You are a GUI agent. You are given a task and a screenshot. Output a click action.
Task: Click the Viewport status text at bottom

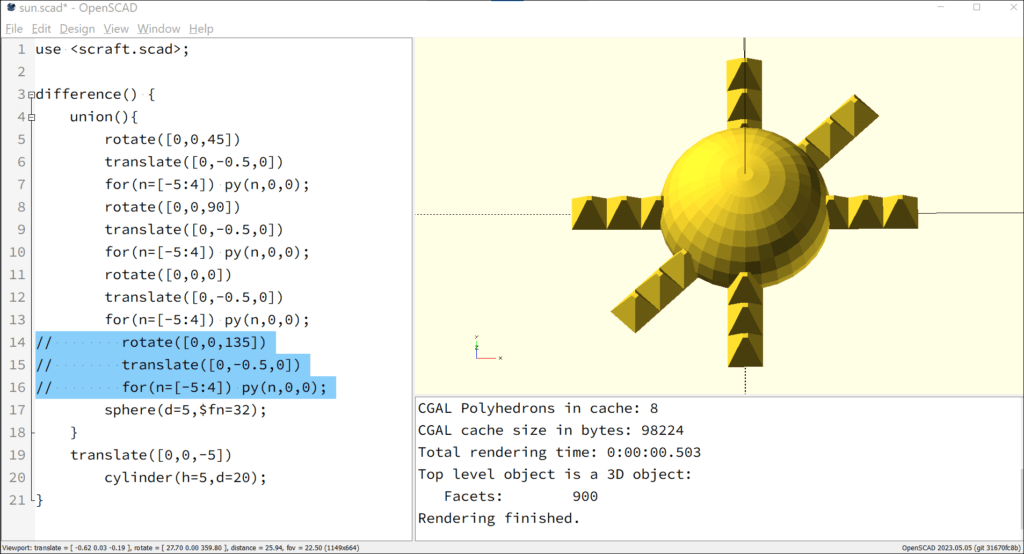coord(181,547)
